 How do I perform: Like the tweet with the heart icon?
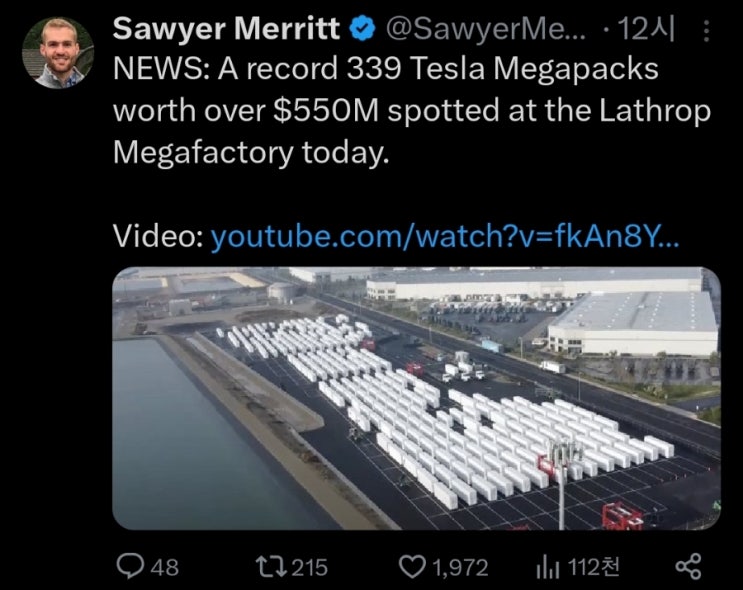(x=412, y=567)
